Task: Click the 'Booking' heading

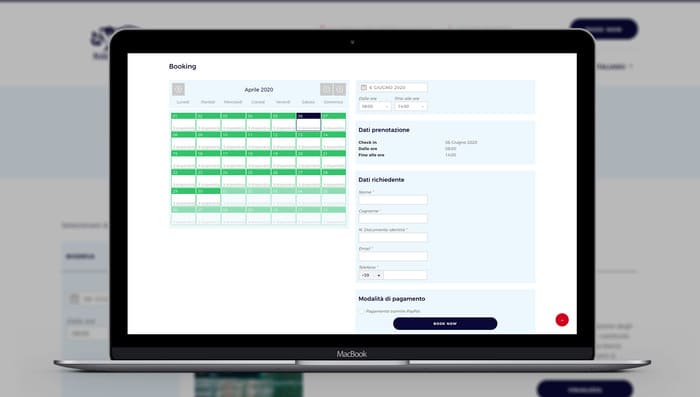Action: (182, 66)
